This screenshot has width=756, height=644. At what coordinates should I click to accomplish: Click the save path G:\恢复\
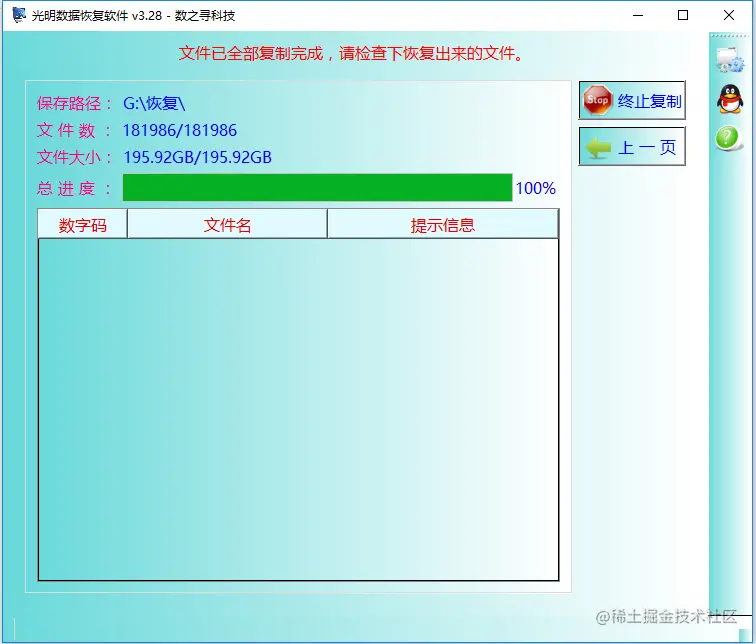(154, 103)
